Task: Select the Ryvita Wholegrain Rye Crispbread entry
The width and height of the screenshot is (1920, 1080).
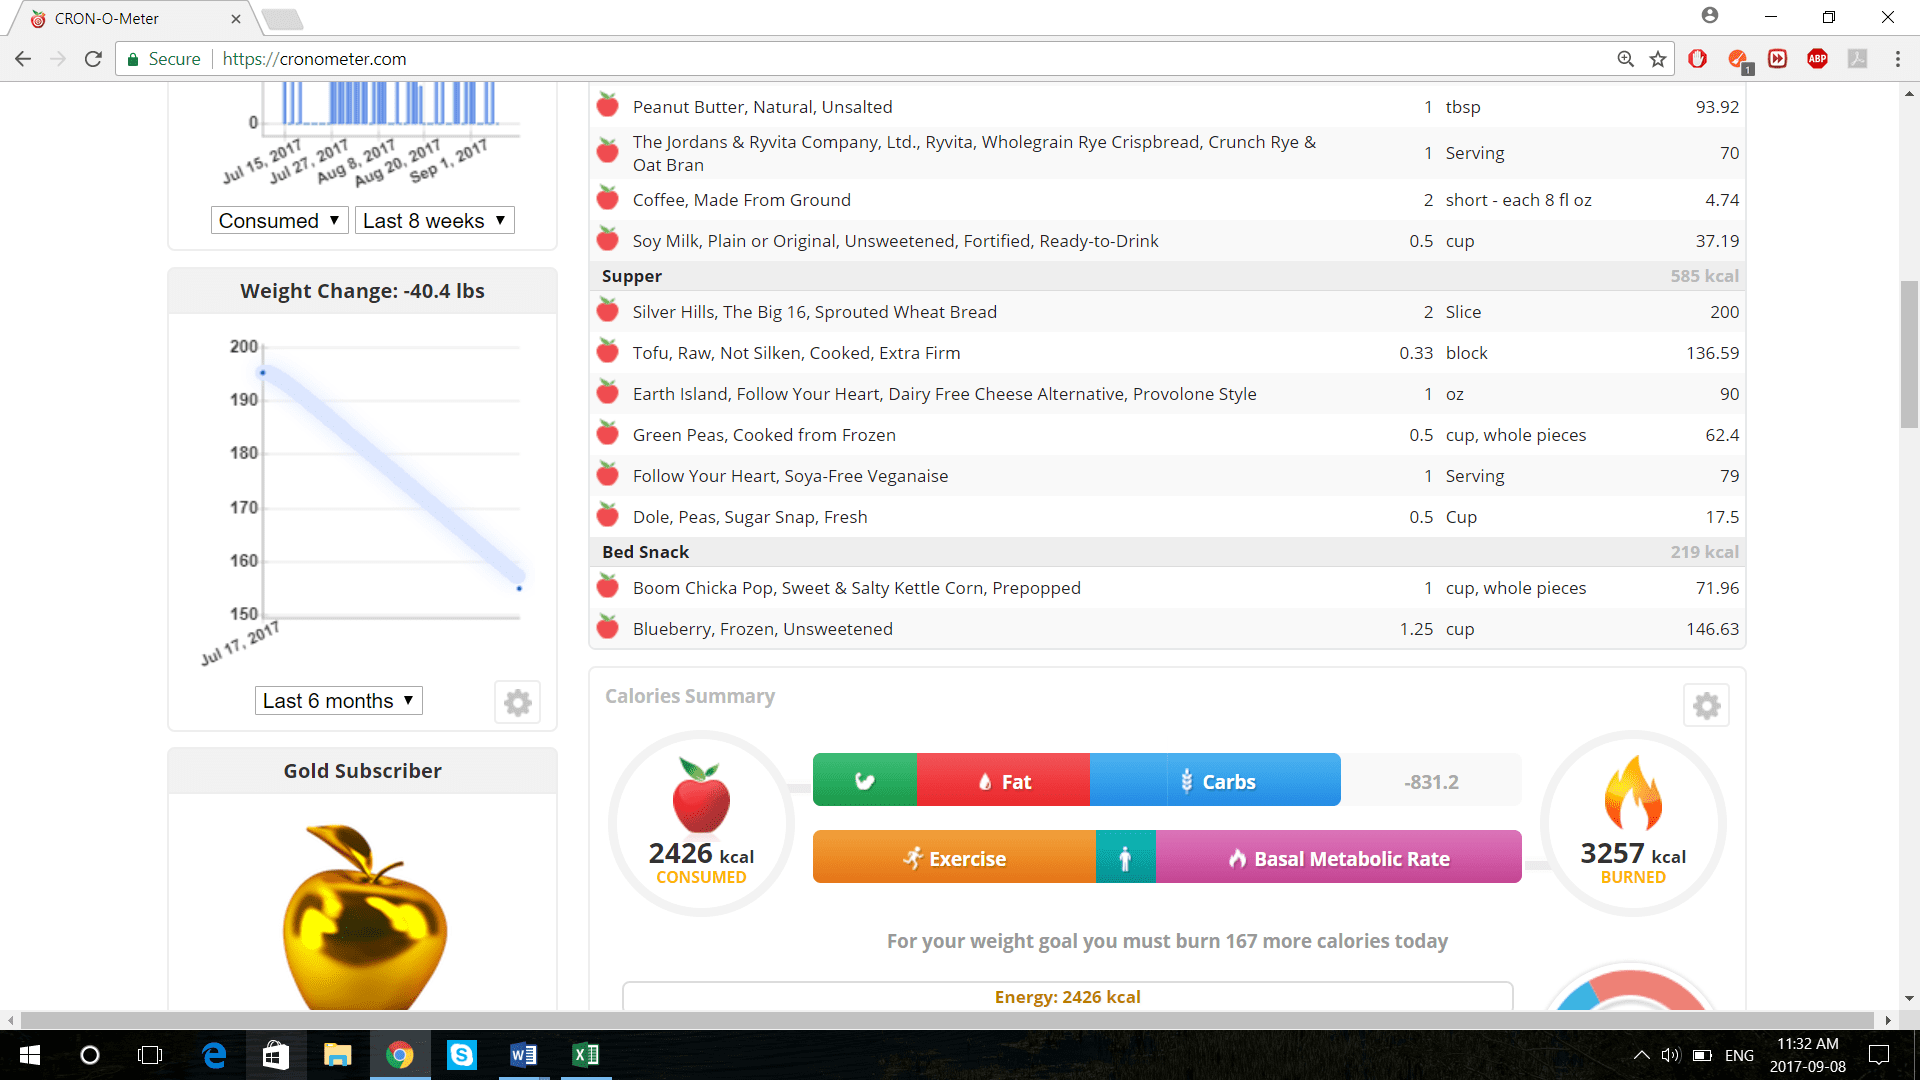Action: pyautogui.click(x=1168, y=153)
